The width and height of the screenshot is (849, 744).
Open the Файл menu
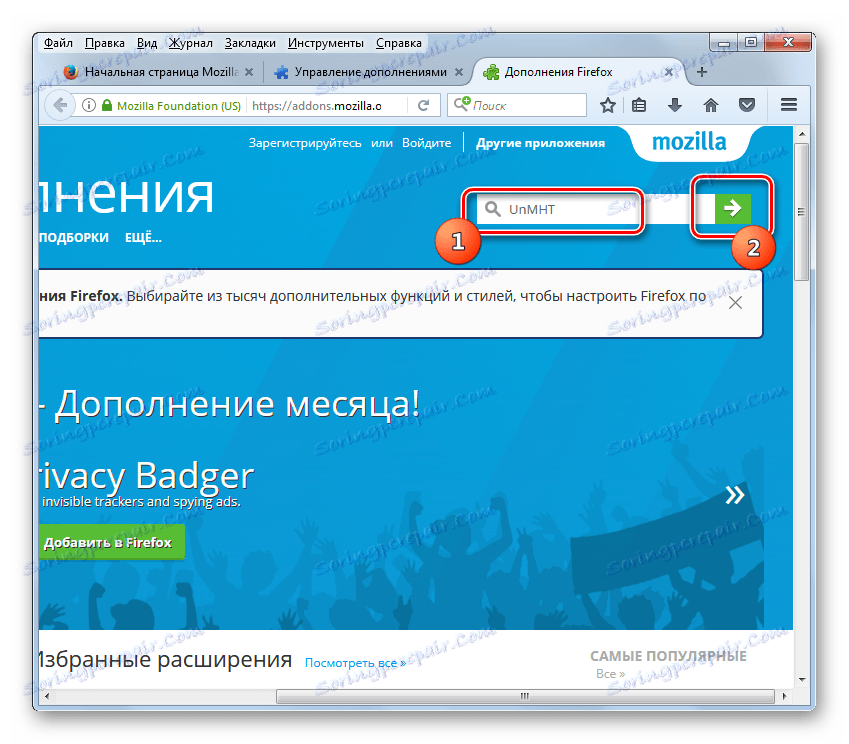coord(58,43)
